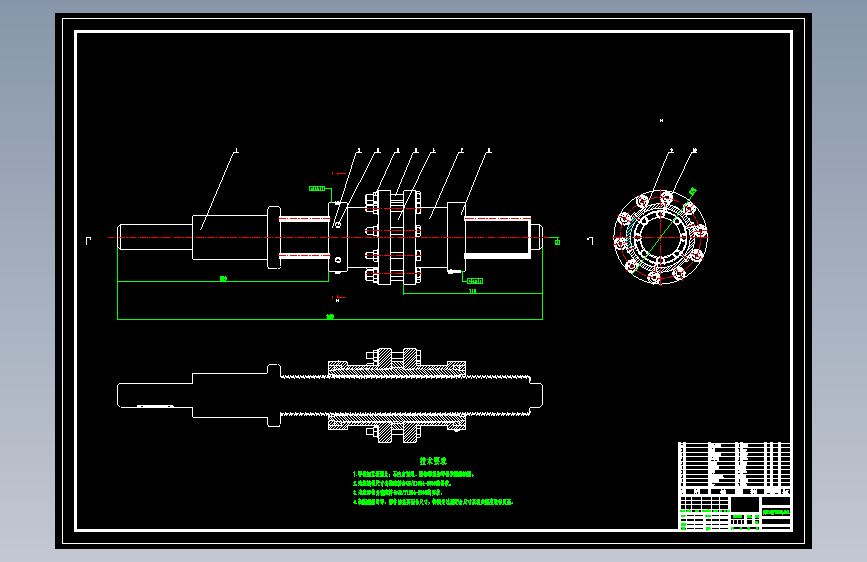Click the green annotation box below the right sleeve

(475, 281)
